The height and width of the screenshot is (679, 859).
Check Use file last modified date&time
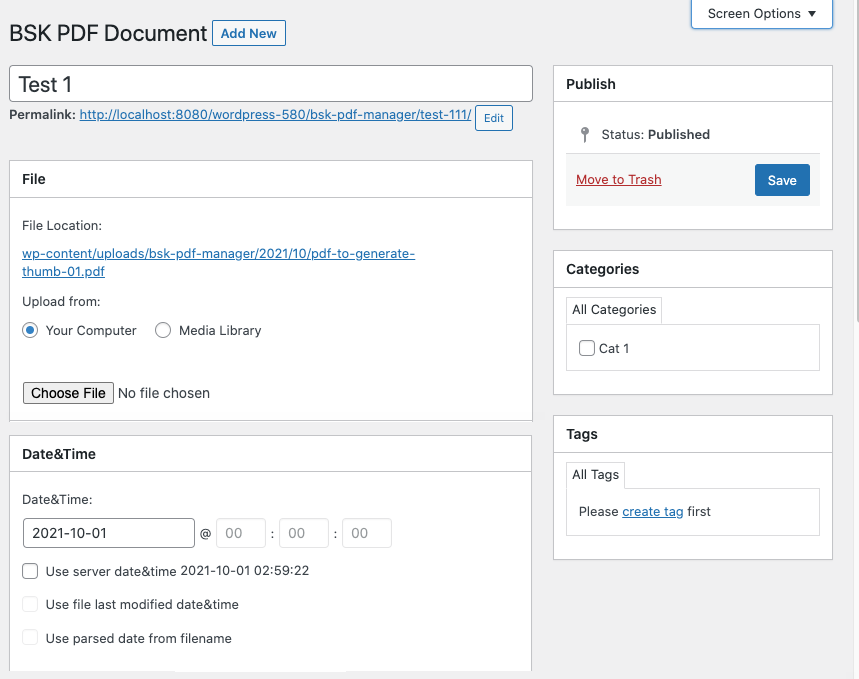point(30,604)
